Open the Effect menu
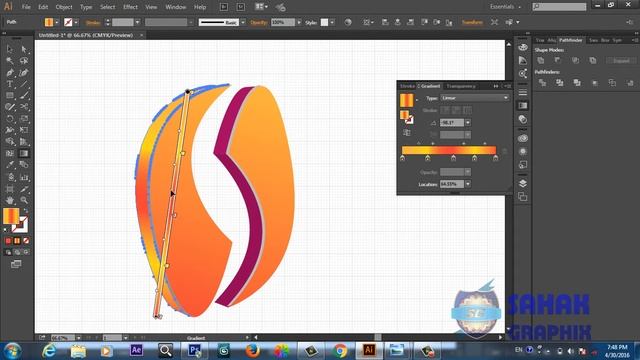This screenshot has width=640, height=360. coord(130,7)
